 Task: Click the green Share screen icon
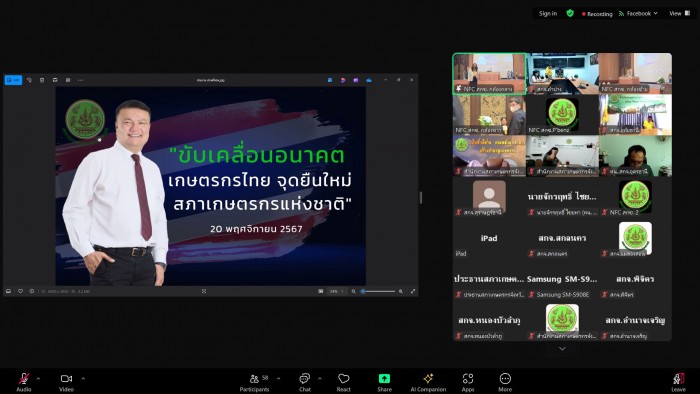(x=384, y=379)
